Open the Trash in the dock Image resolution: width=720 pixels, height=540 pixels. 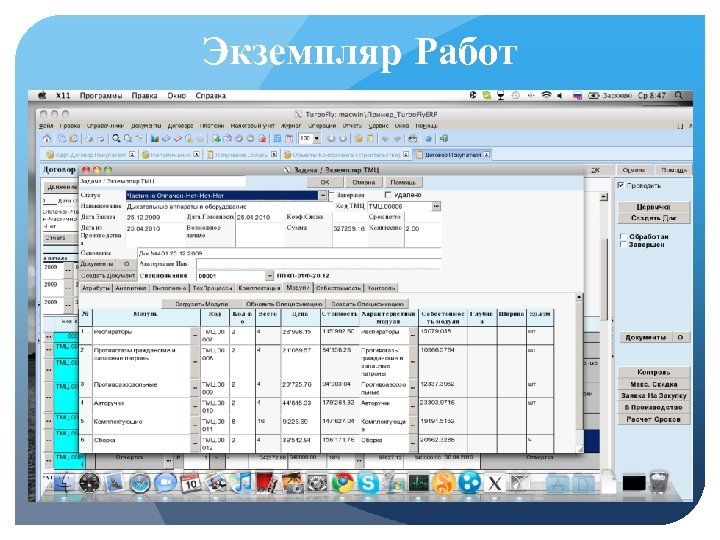(x=659, y=482)
